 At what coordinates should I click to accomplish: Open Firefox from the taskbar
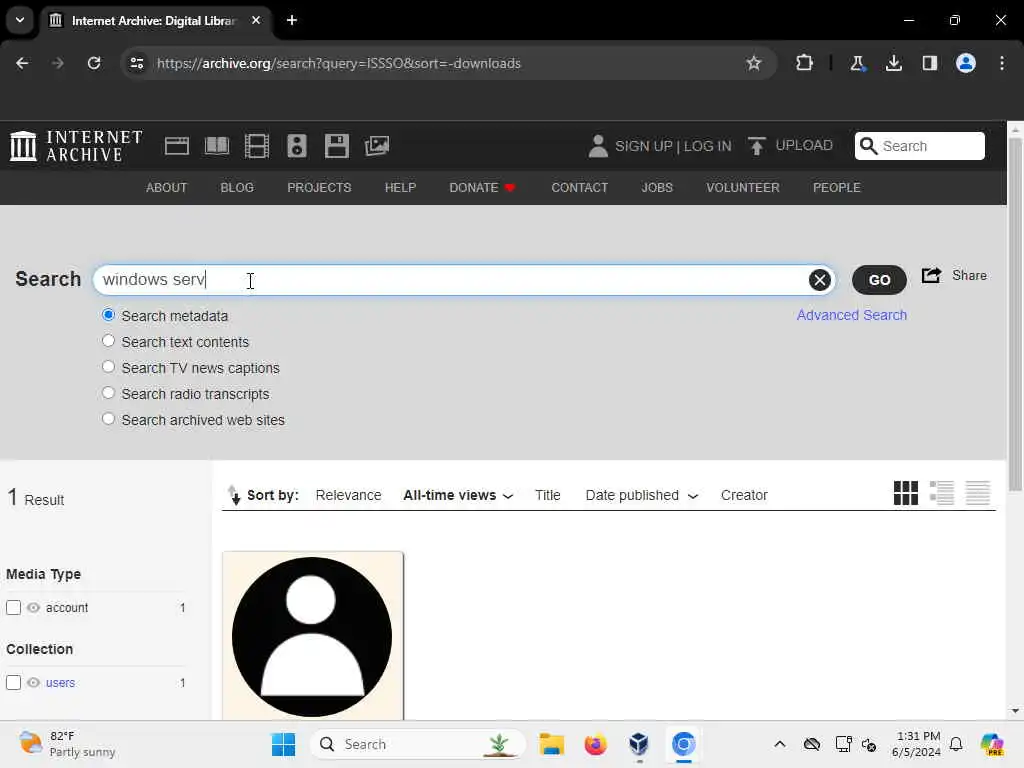point(595,744)
